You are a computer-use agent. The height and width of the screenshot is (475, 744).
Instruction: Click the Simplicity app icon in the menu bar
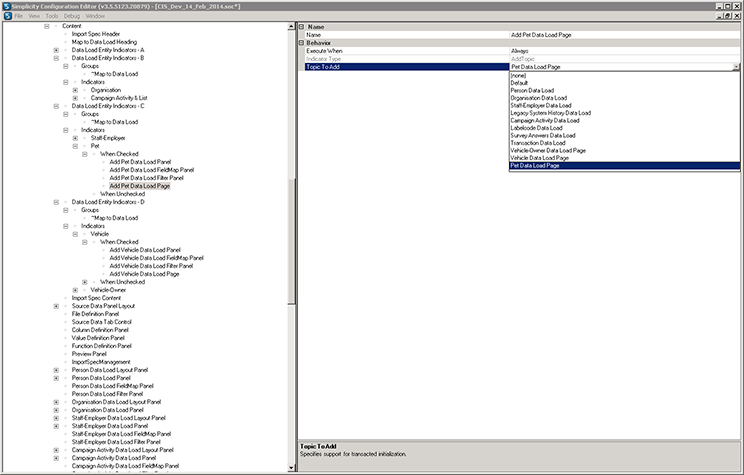coord(7,16)
